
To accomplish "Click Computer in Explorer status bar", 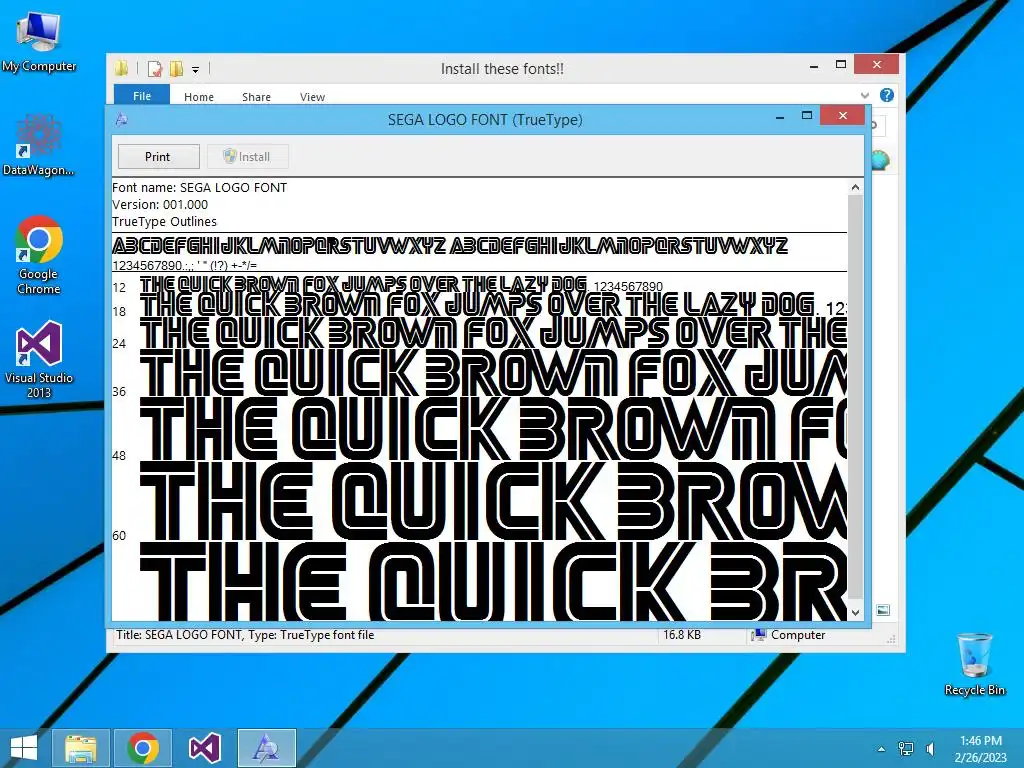I will click(x=788, y=635).
